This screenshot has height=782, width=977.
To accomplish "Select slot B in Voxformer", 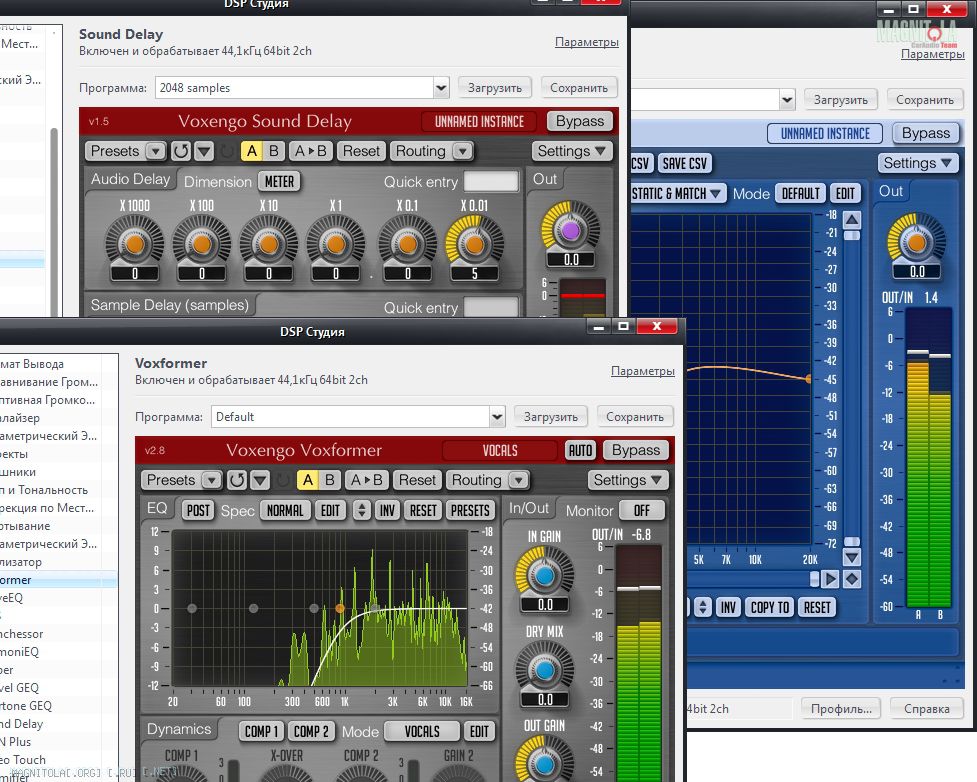I will pyautogui.click(x=330, y=480).
